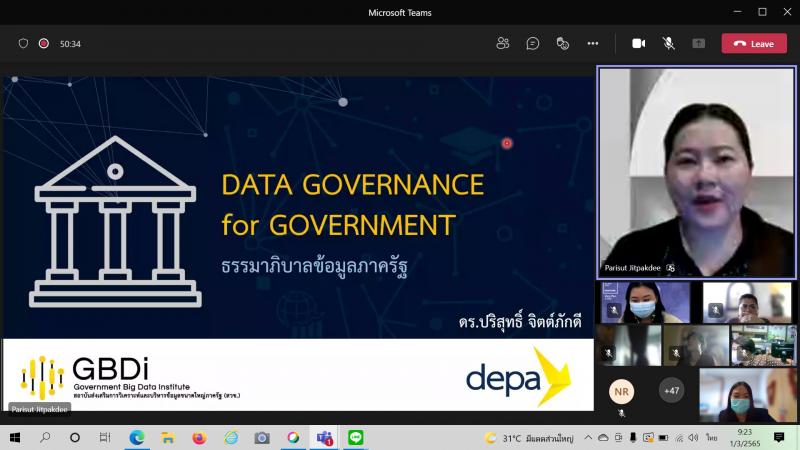Launch Microsoft Edge from the taskbar

137,438
